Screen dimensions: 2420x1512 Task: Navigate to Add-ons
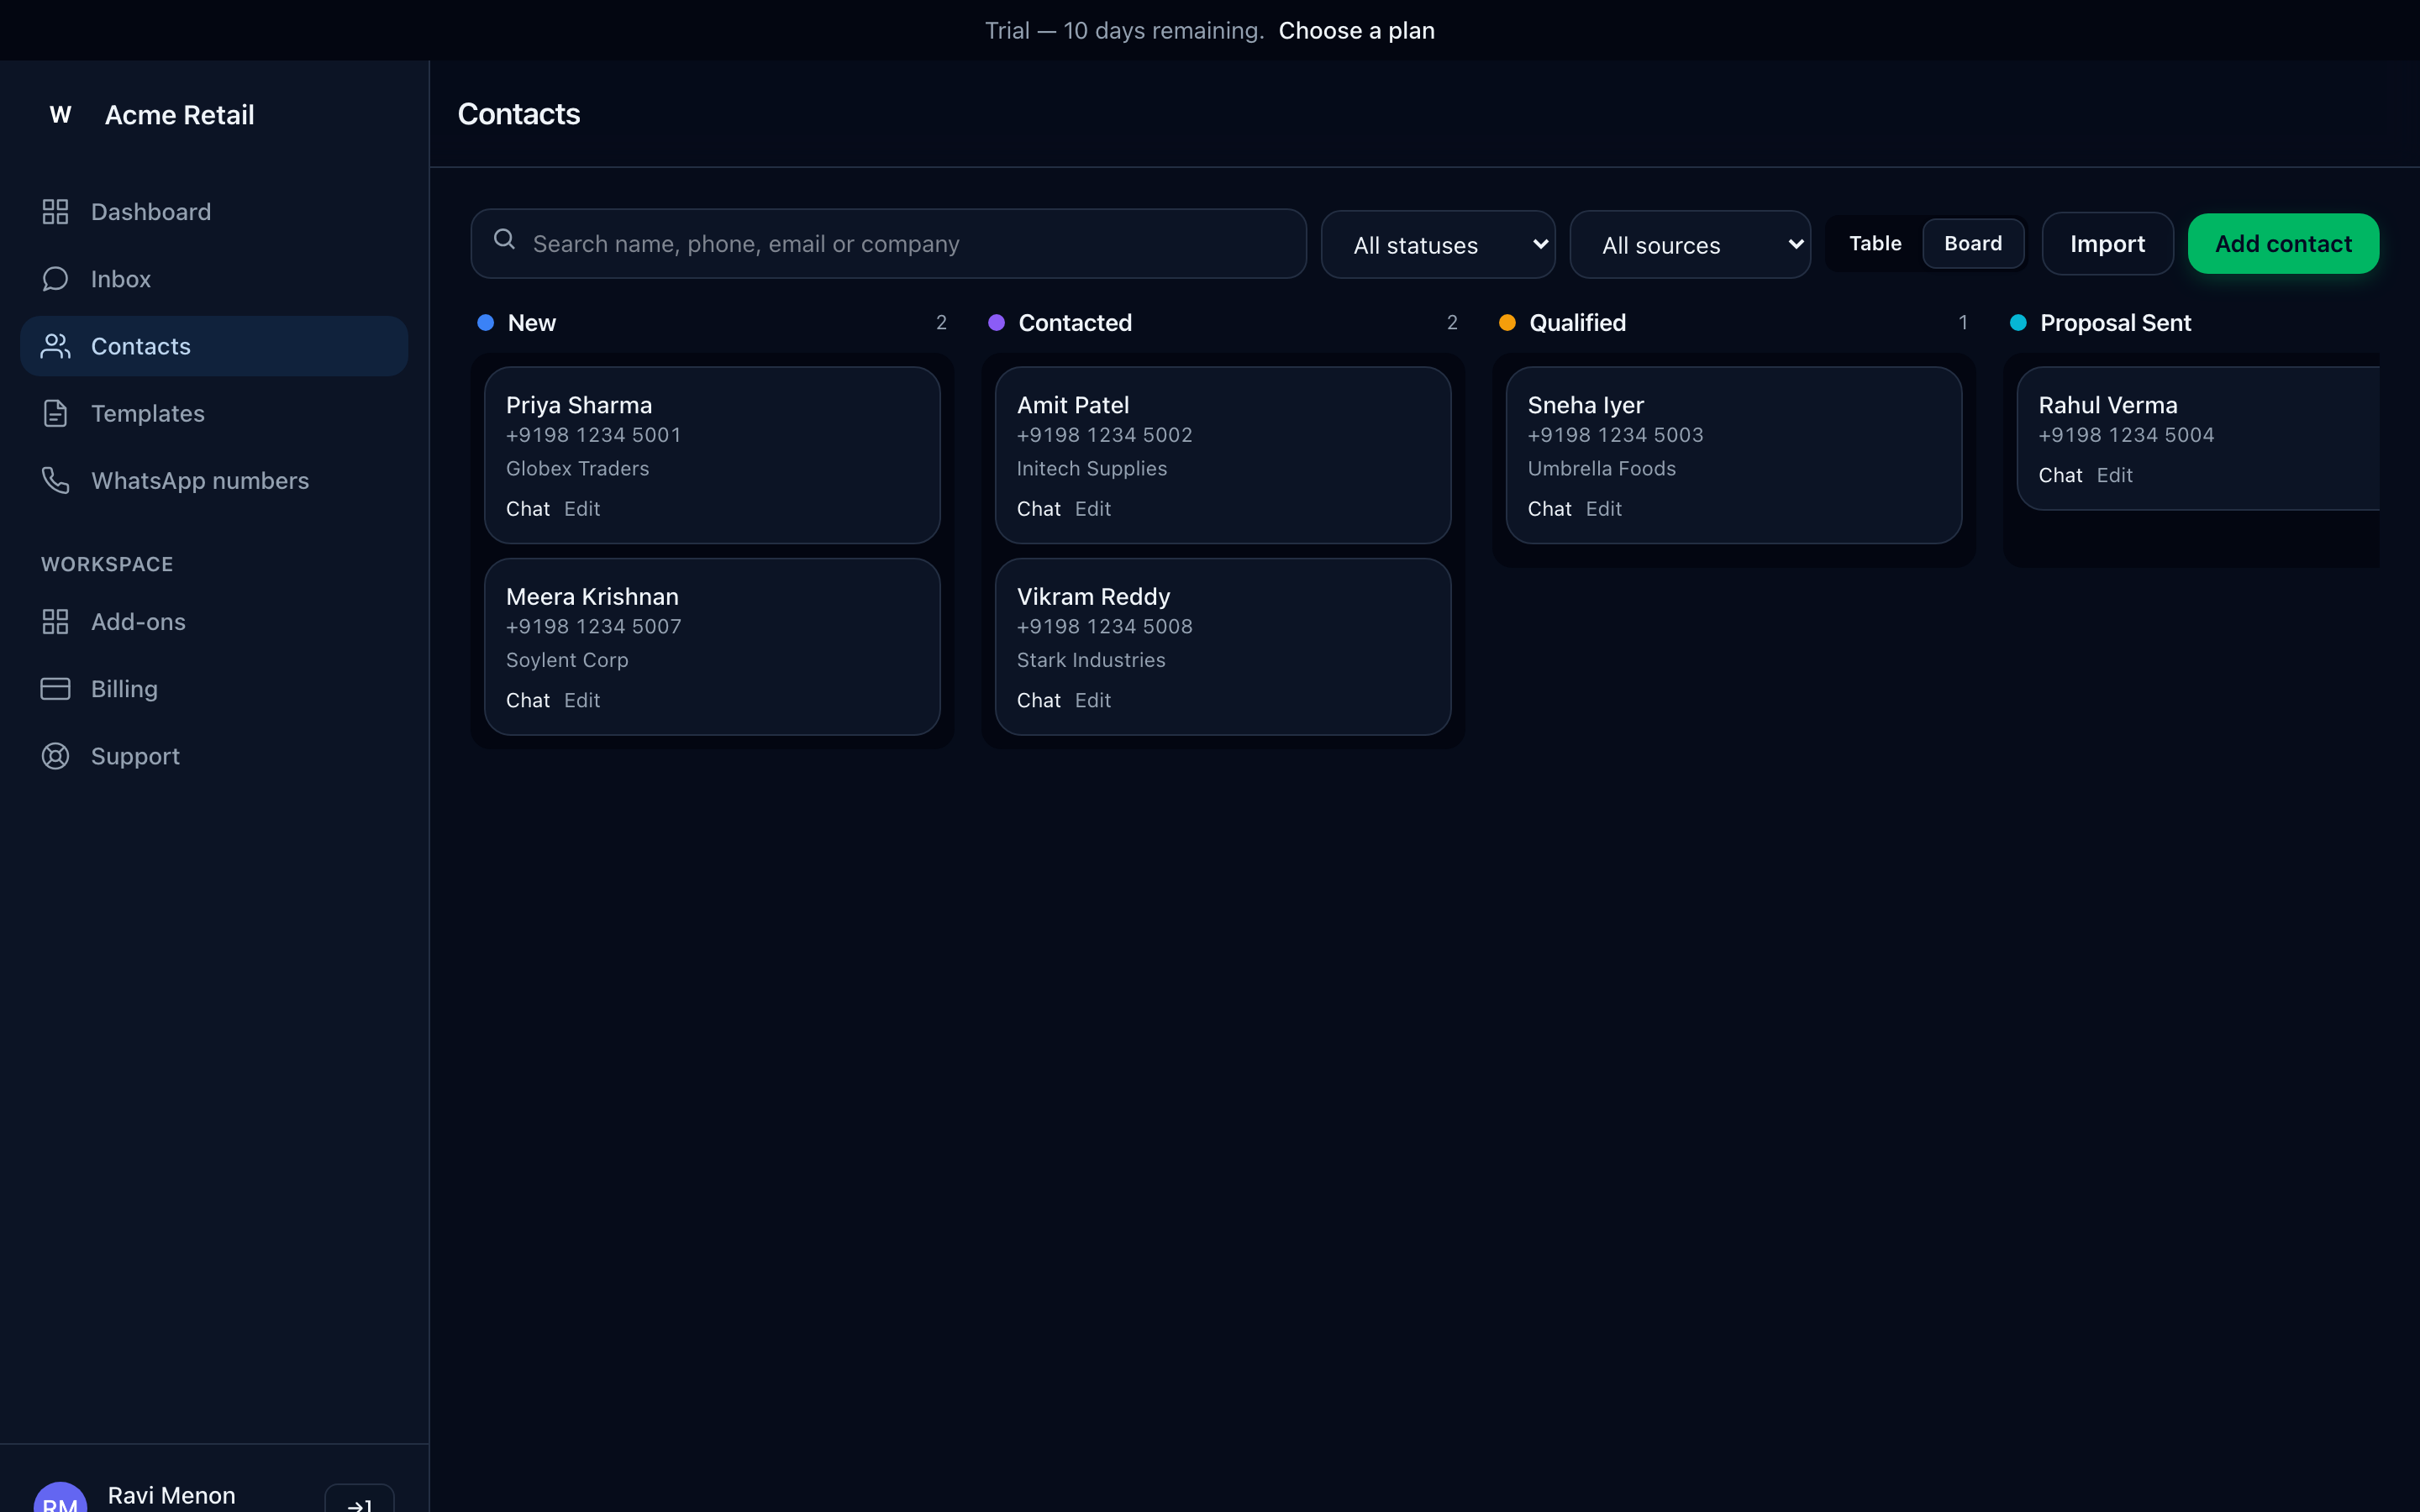(214, 622)
